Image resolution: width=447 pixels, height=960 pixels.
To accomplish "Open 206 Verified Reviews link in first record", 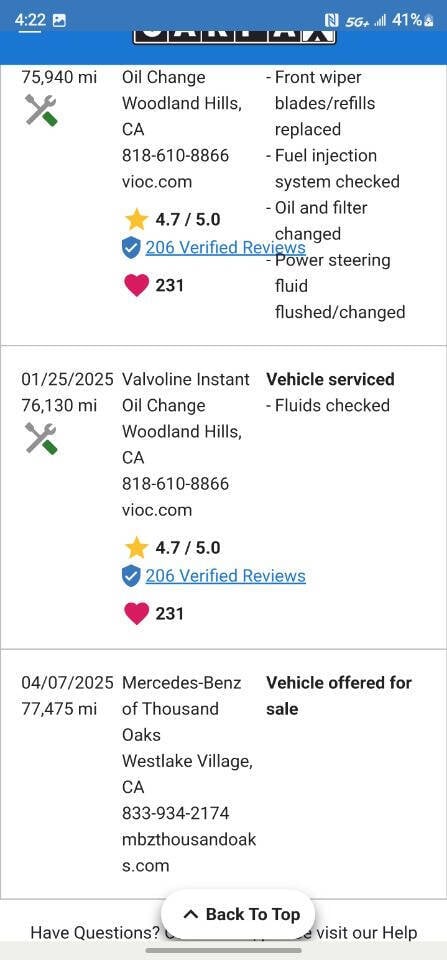I will (225, 247).
